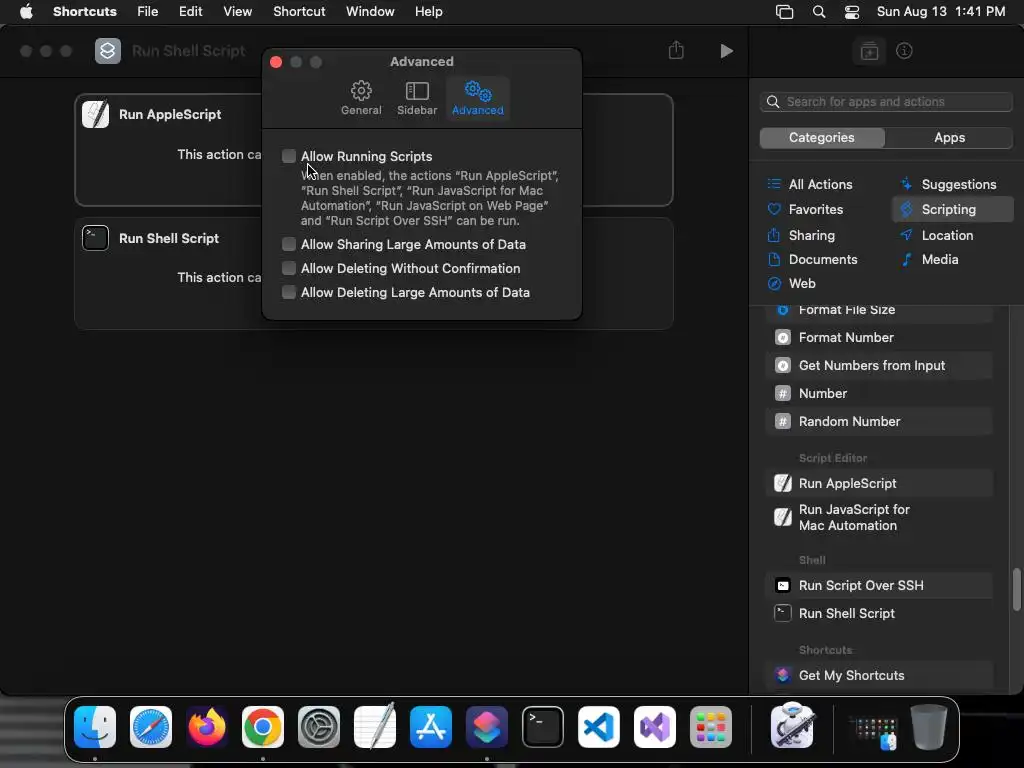Select the Scripting category
1024x768 pixels.
[x=953, y=210]
